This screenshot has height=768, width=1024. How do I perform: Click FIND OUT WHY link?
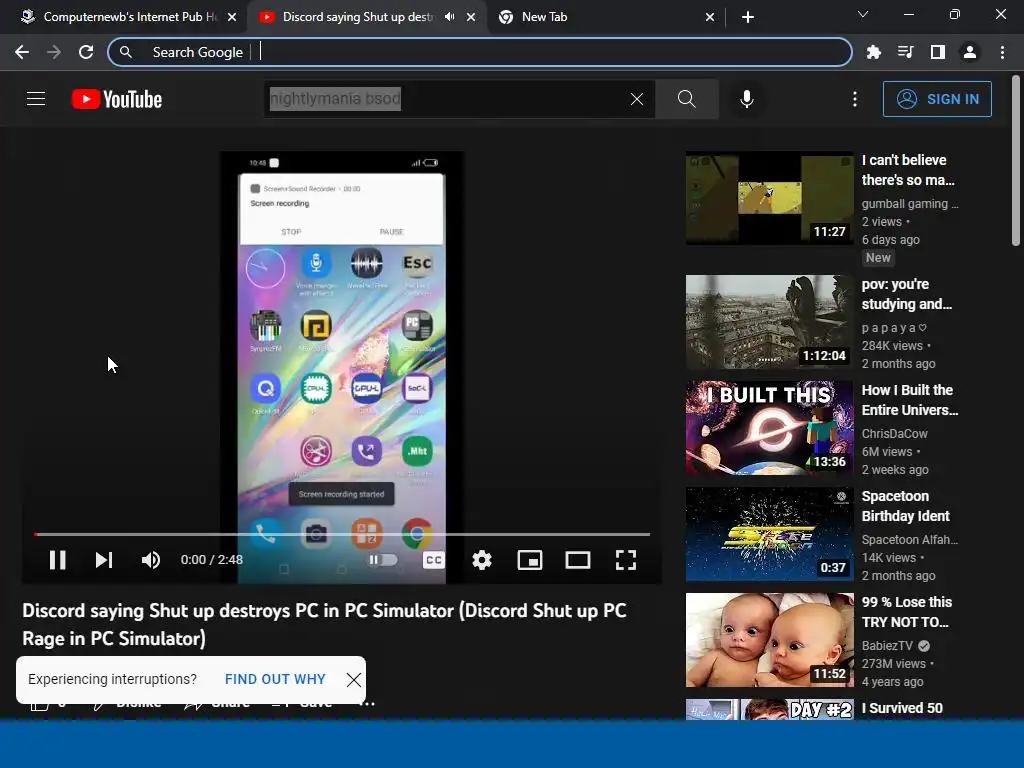coord(275,679)
